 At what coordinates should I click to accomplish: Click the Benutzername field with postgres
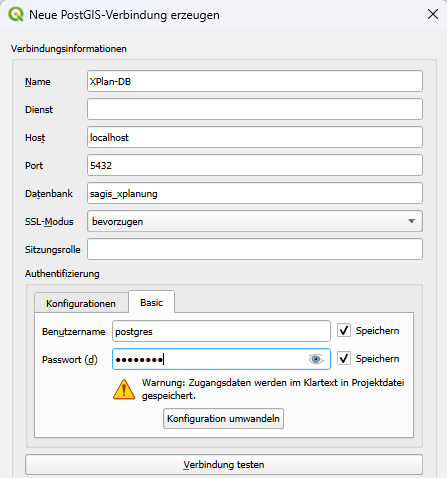(221, 331)
